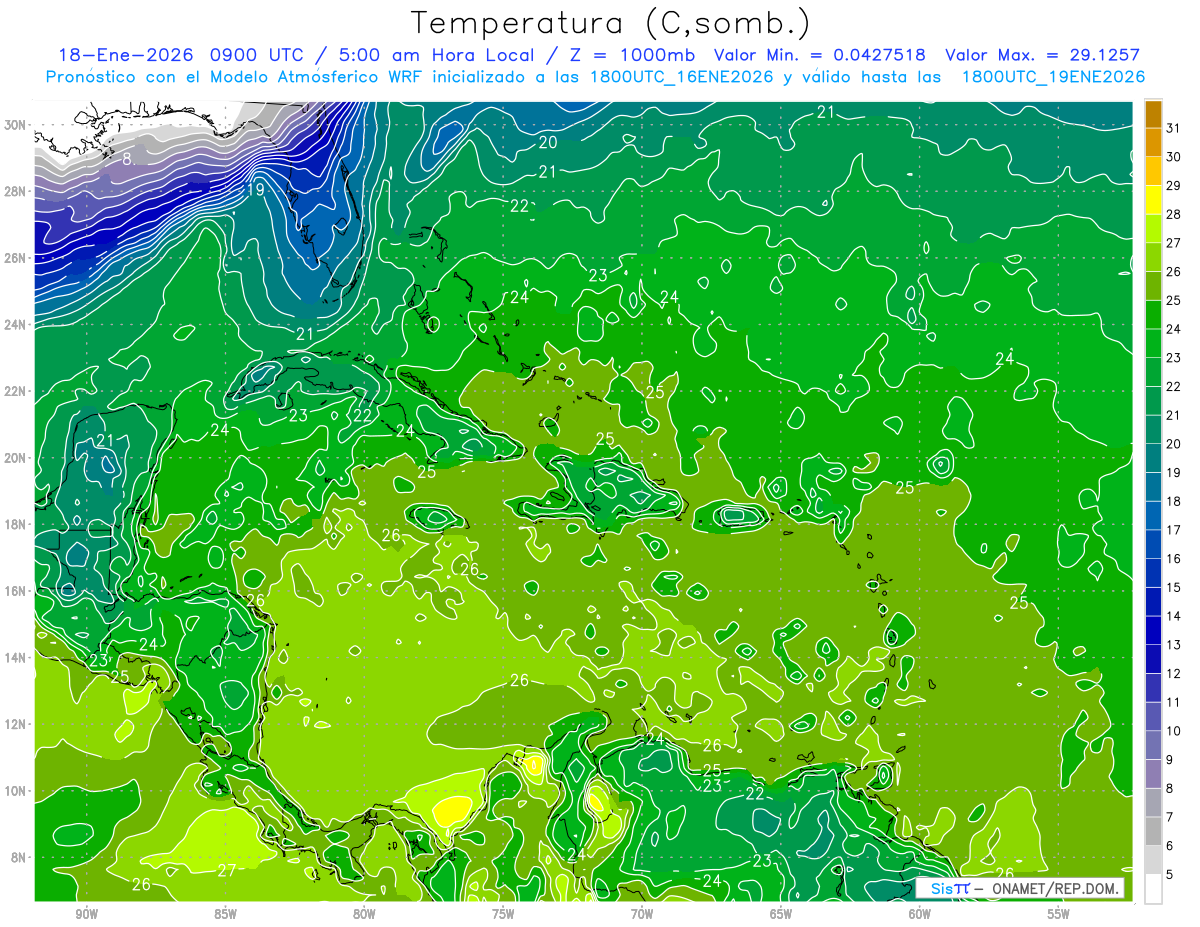Click the 22N latitude axis label
1200x927 pixels.
pos(16,391)
